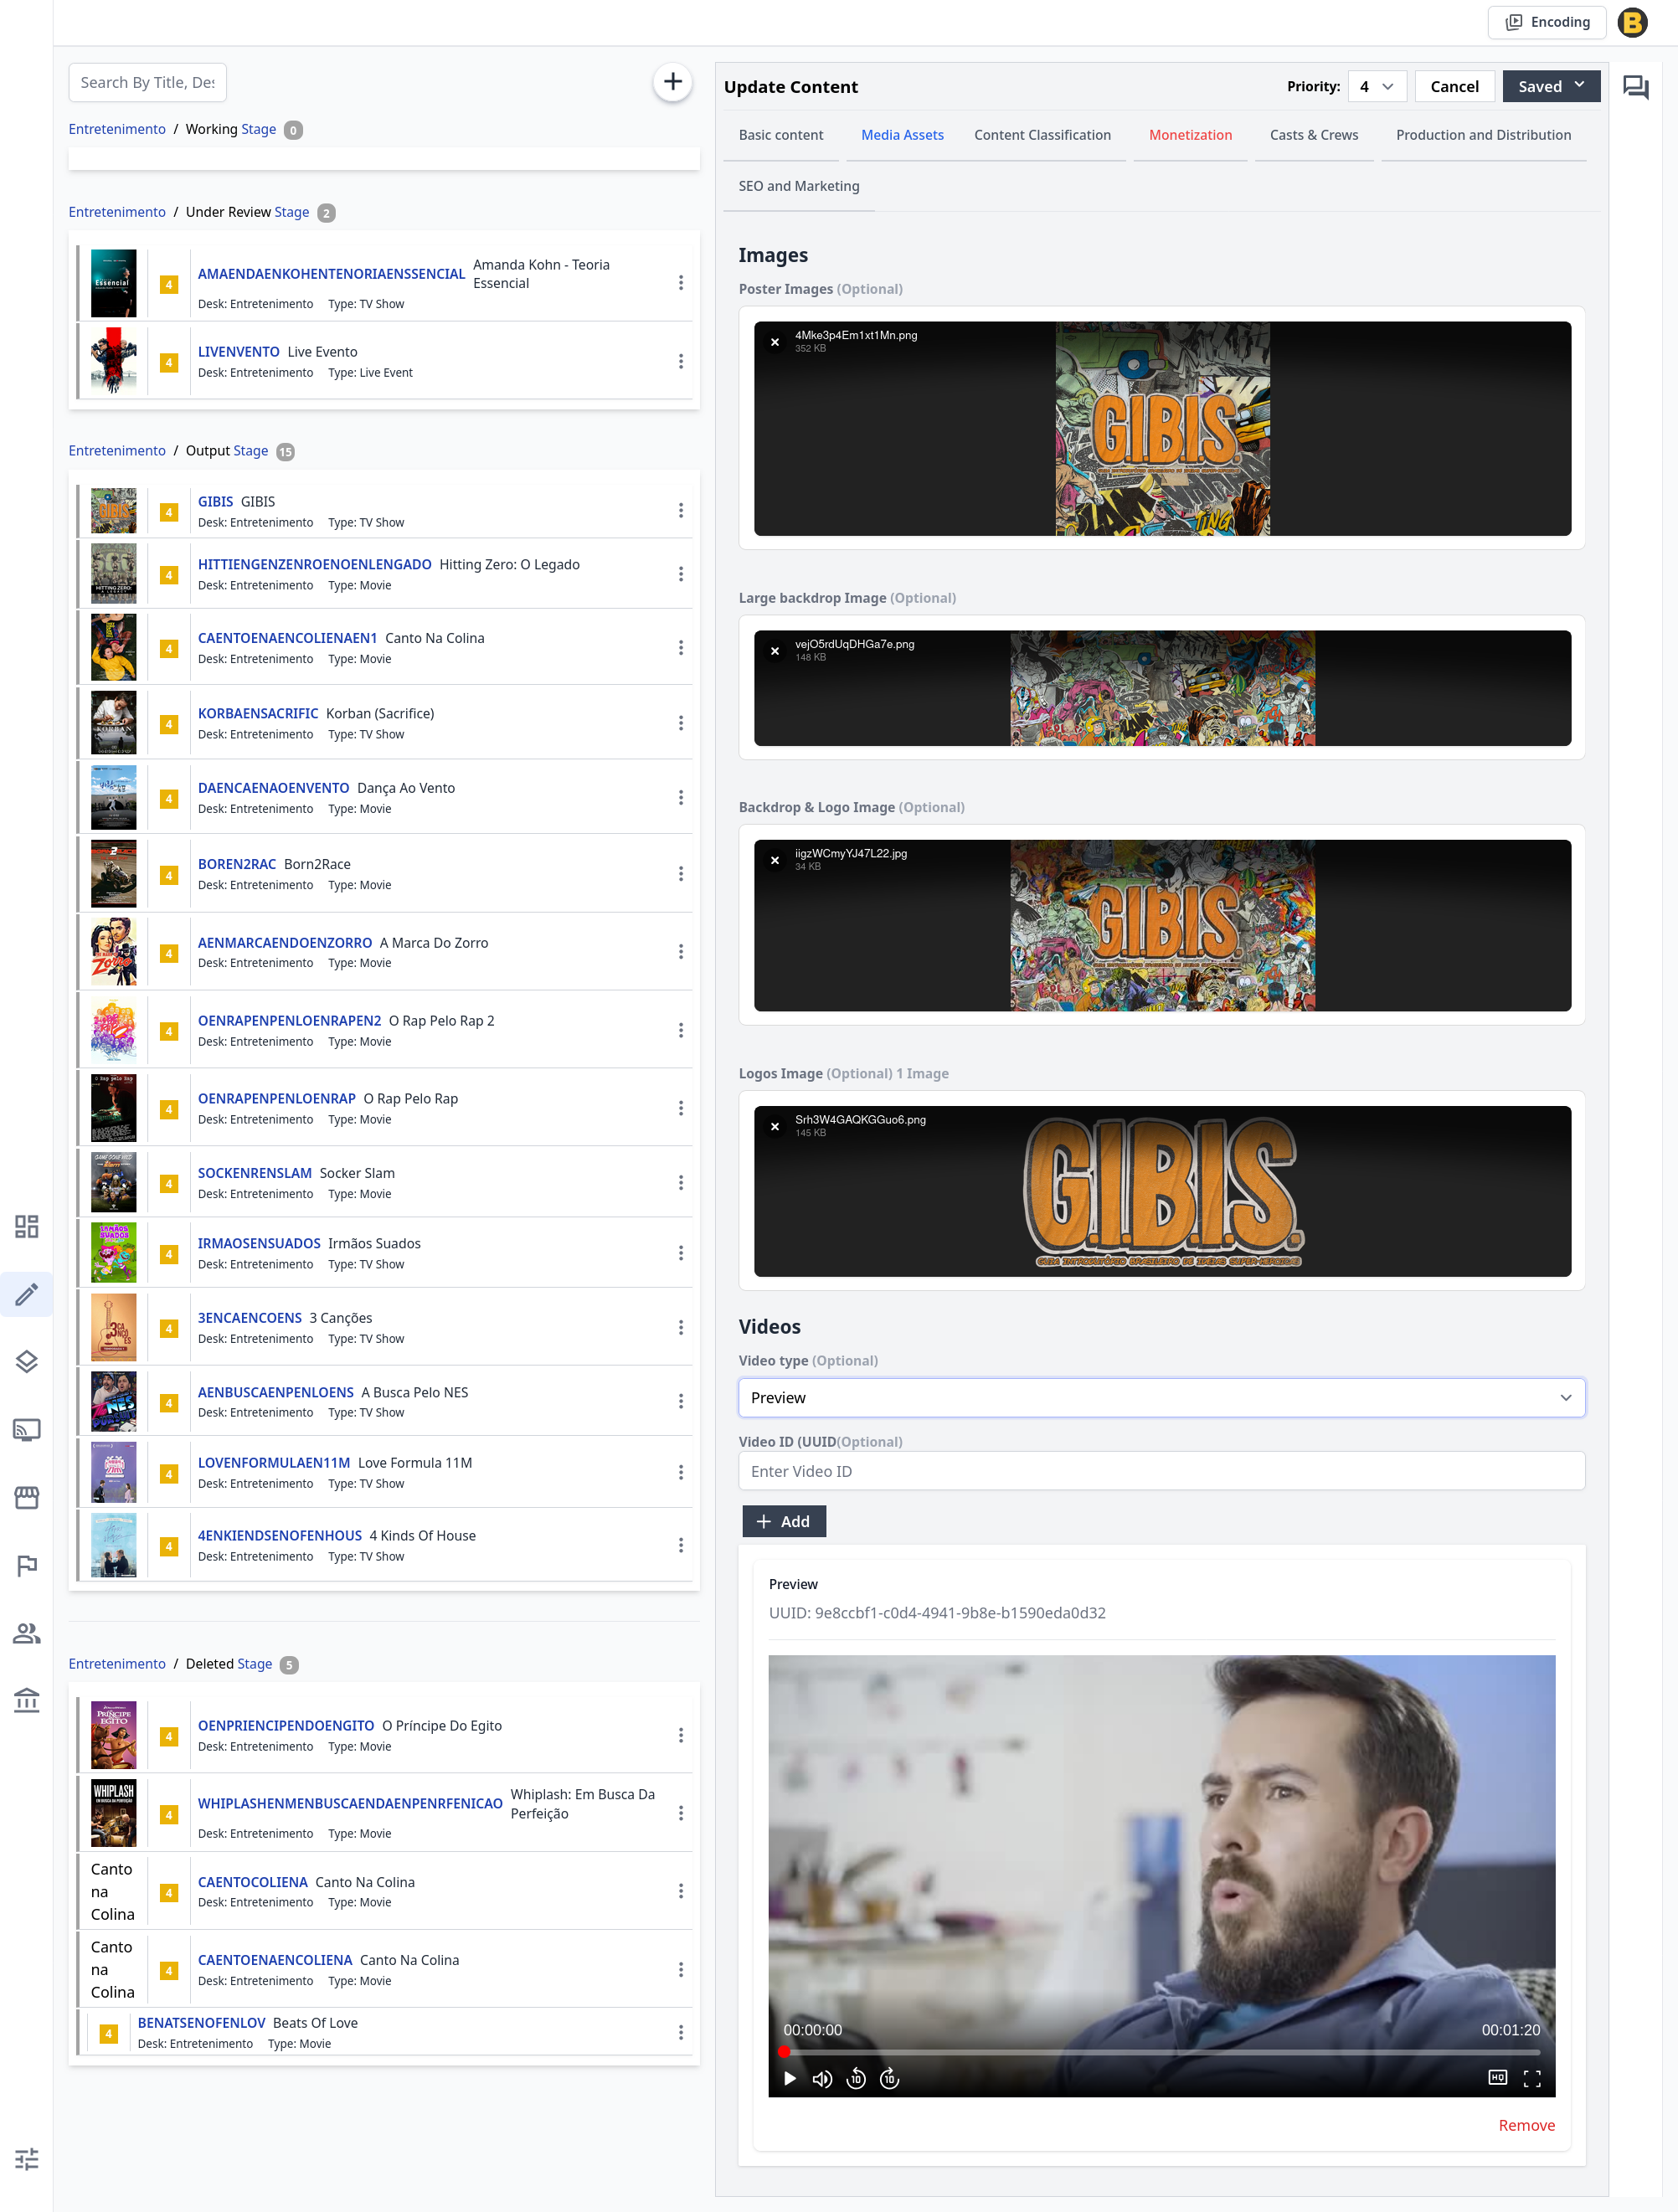
Task: Click the plus icon to add content
Action: [673, 82]
